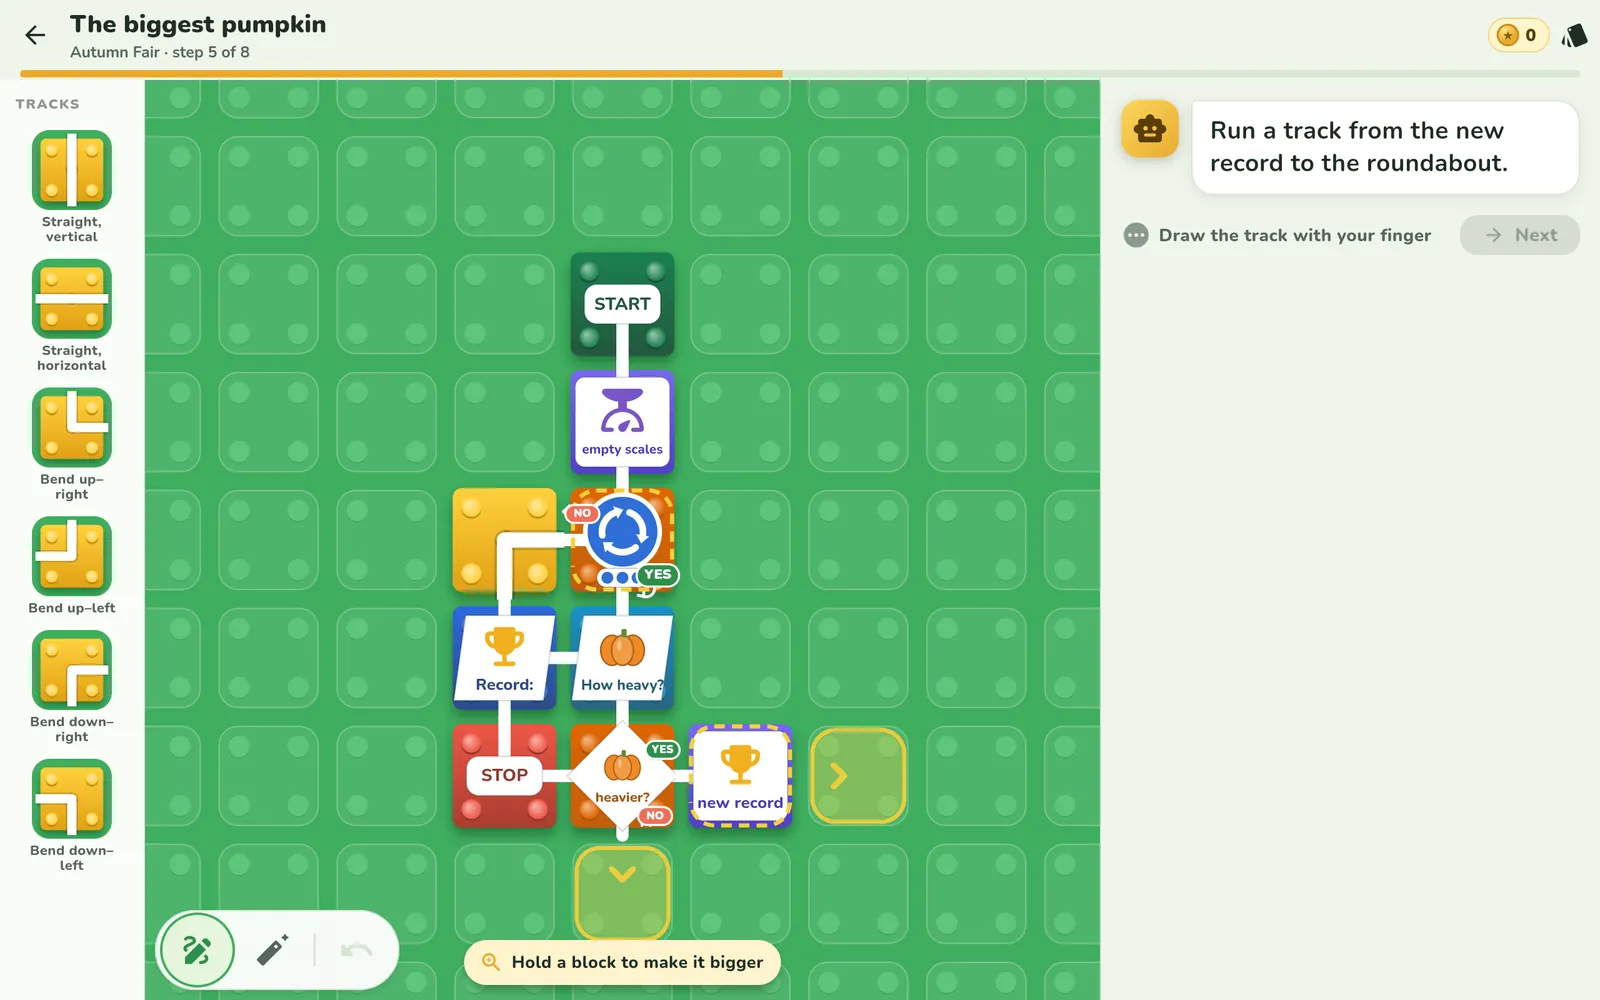This screenshot has height=1000, width=1600.
Task: Select the Straight vertical track piece
Action: tap(72, 170)
